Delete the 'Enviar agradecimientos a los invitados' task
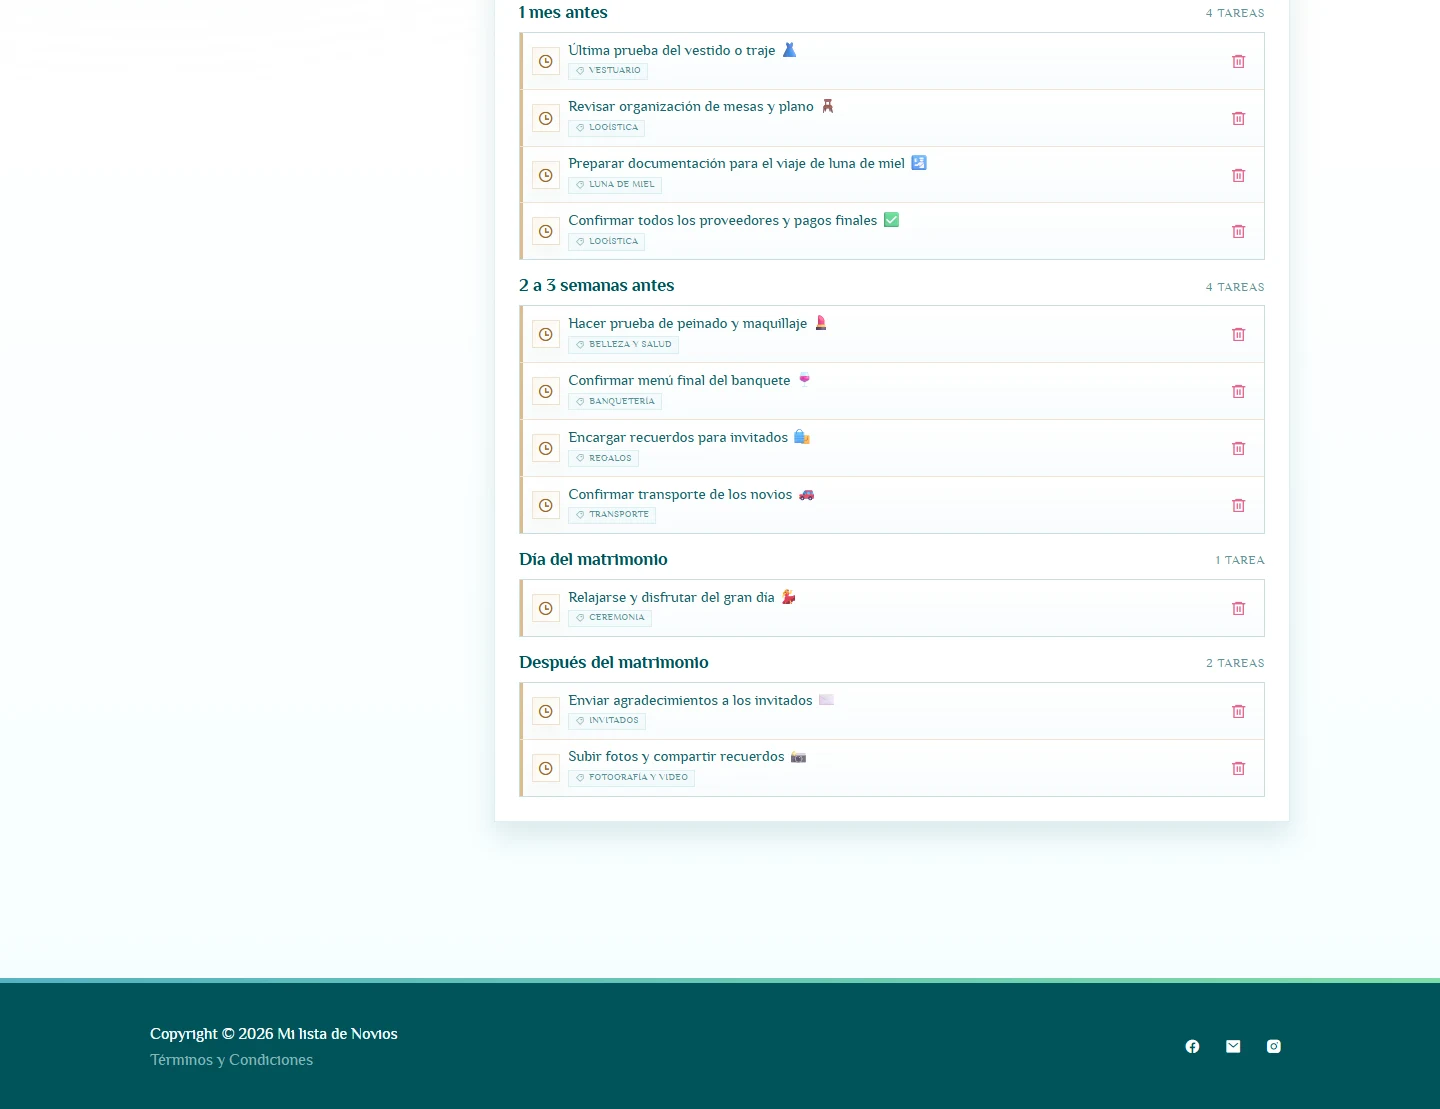Image resolution: width=1440 pixels, height=1109 pixels. [x=1238, y=712]
